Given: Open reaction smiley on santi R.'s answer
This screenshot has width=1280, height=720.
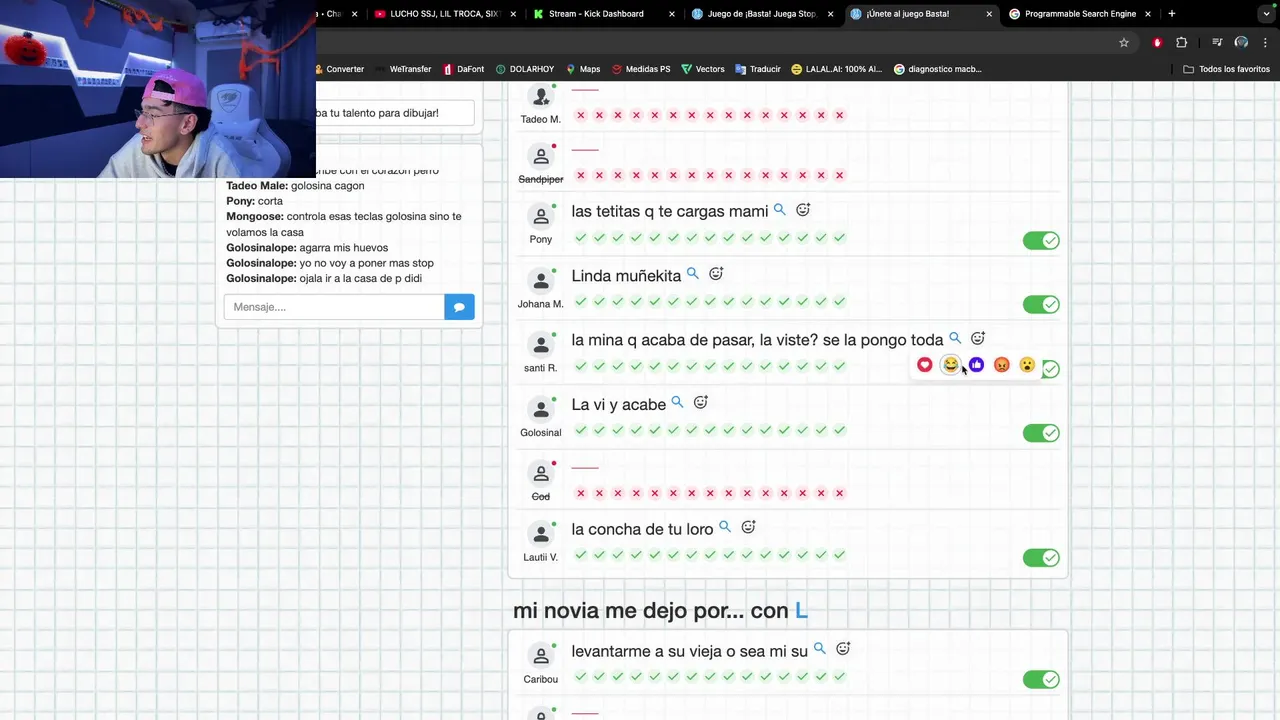Looking at the screenshot, I should tap(978, 338).
